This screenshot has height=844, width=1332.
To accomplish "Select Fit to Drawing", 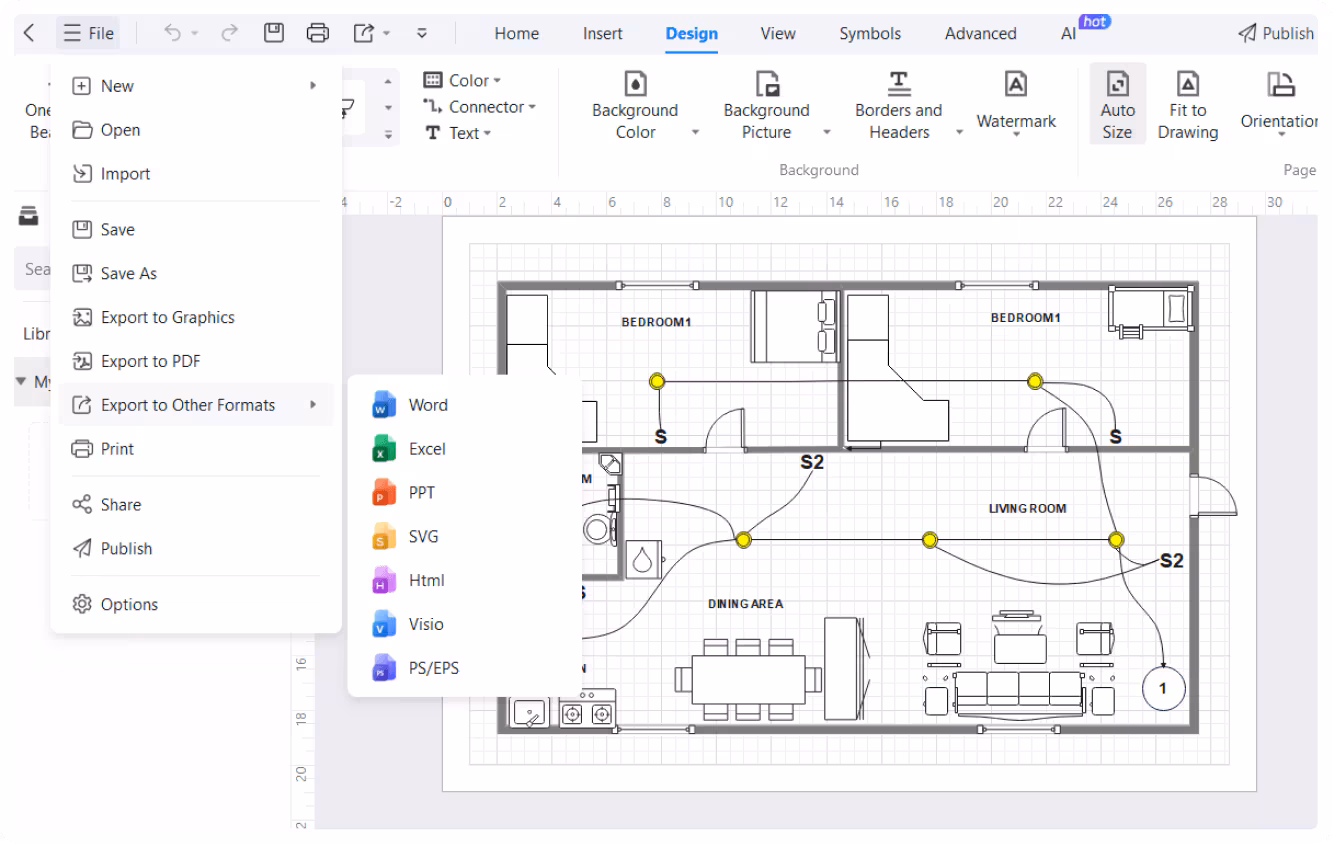I will tap(1186, 103).
